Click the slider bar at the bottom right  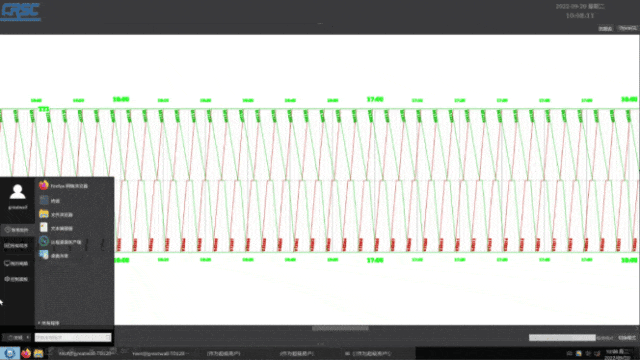pos(562,338)
